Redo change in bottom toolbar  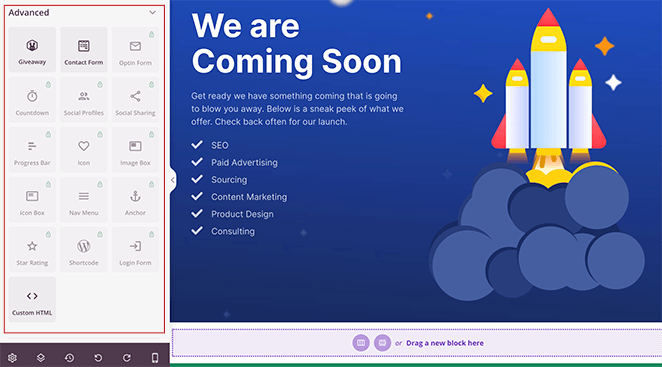(x=127, y=358)
